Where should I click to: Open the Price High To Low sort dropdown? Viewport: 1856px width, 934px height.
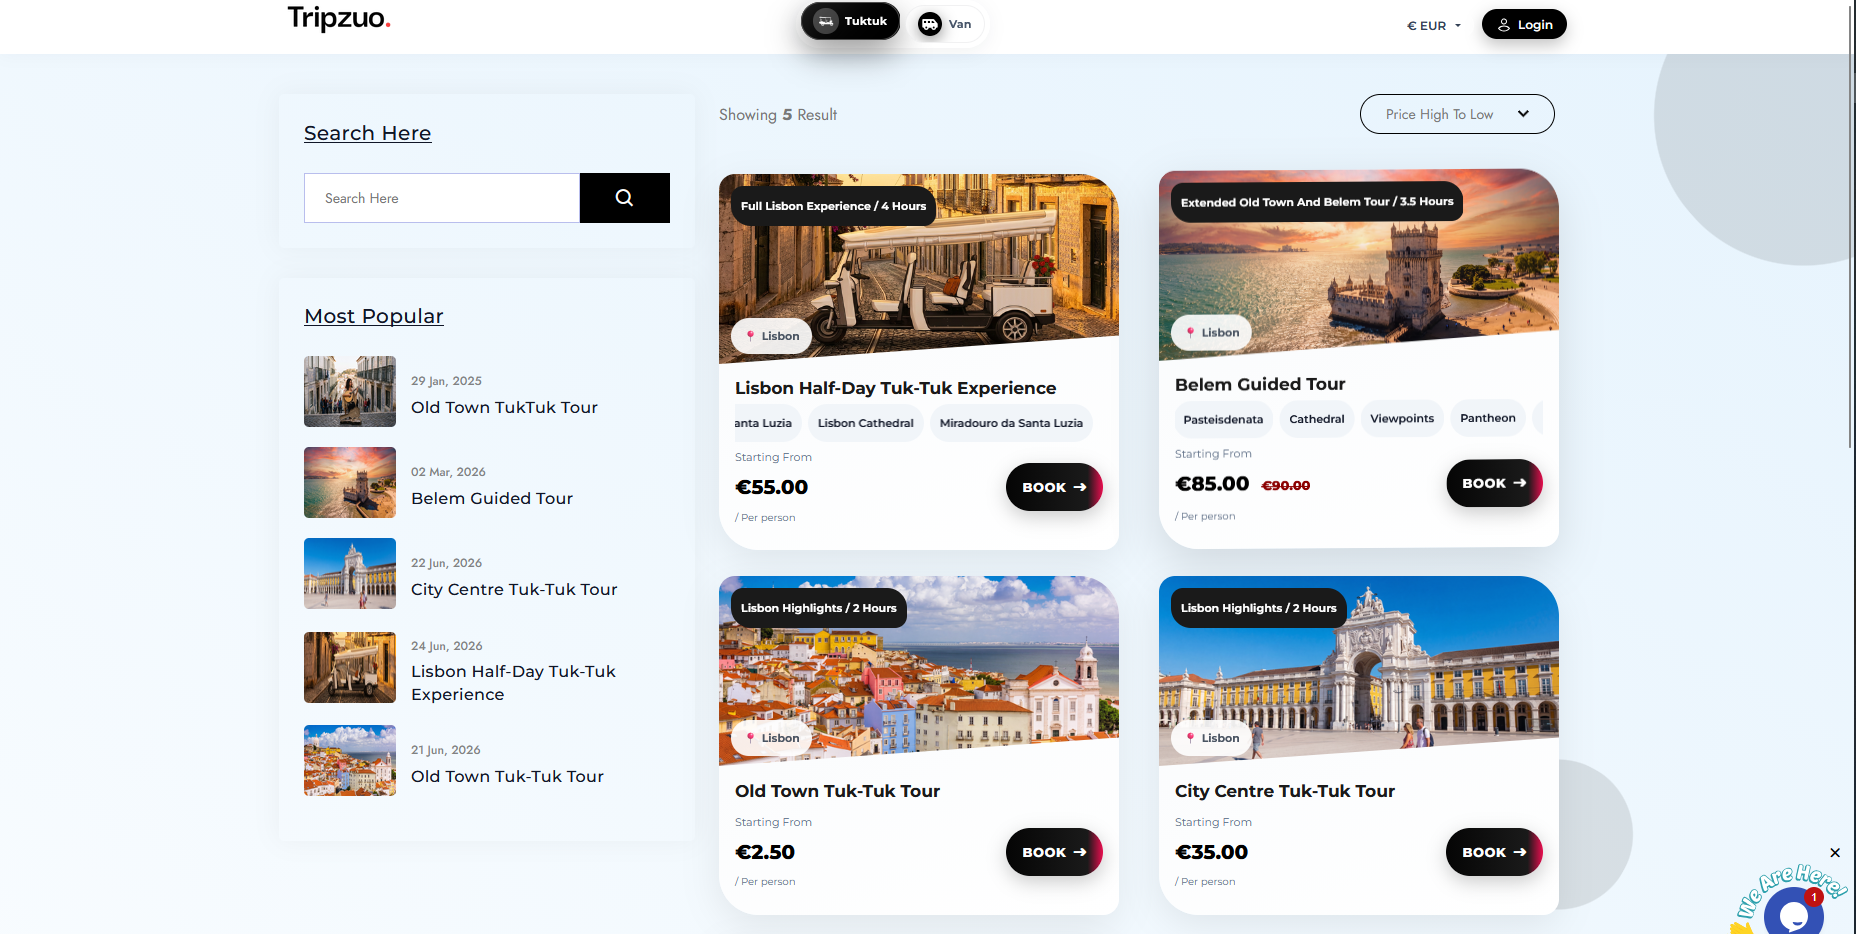click(1457, 114)
